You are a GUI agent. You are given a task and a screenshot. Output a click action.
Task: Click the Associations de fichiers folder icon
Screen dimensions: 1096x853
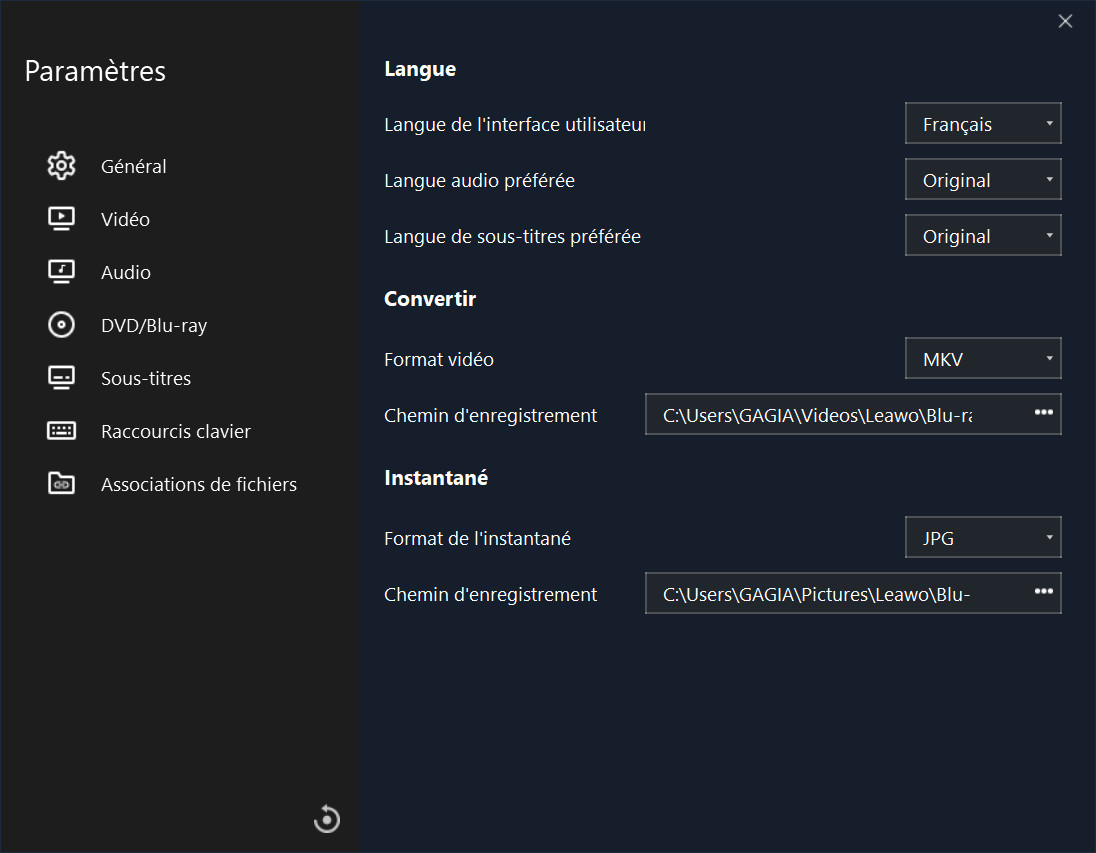click(x=62, y=484)
